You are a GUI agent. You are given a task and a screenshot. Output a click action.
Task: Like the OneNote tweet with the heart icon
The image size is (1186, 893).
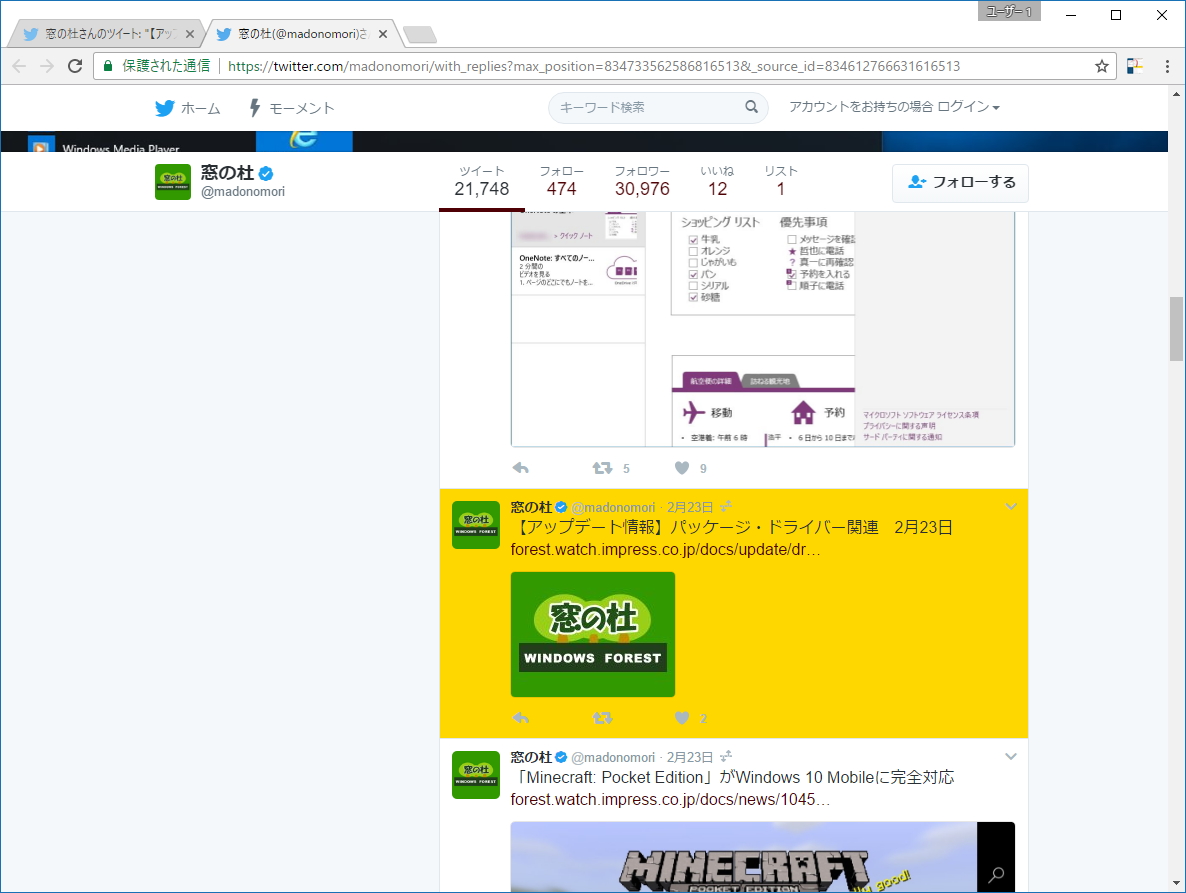pos(683,467)
